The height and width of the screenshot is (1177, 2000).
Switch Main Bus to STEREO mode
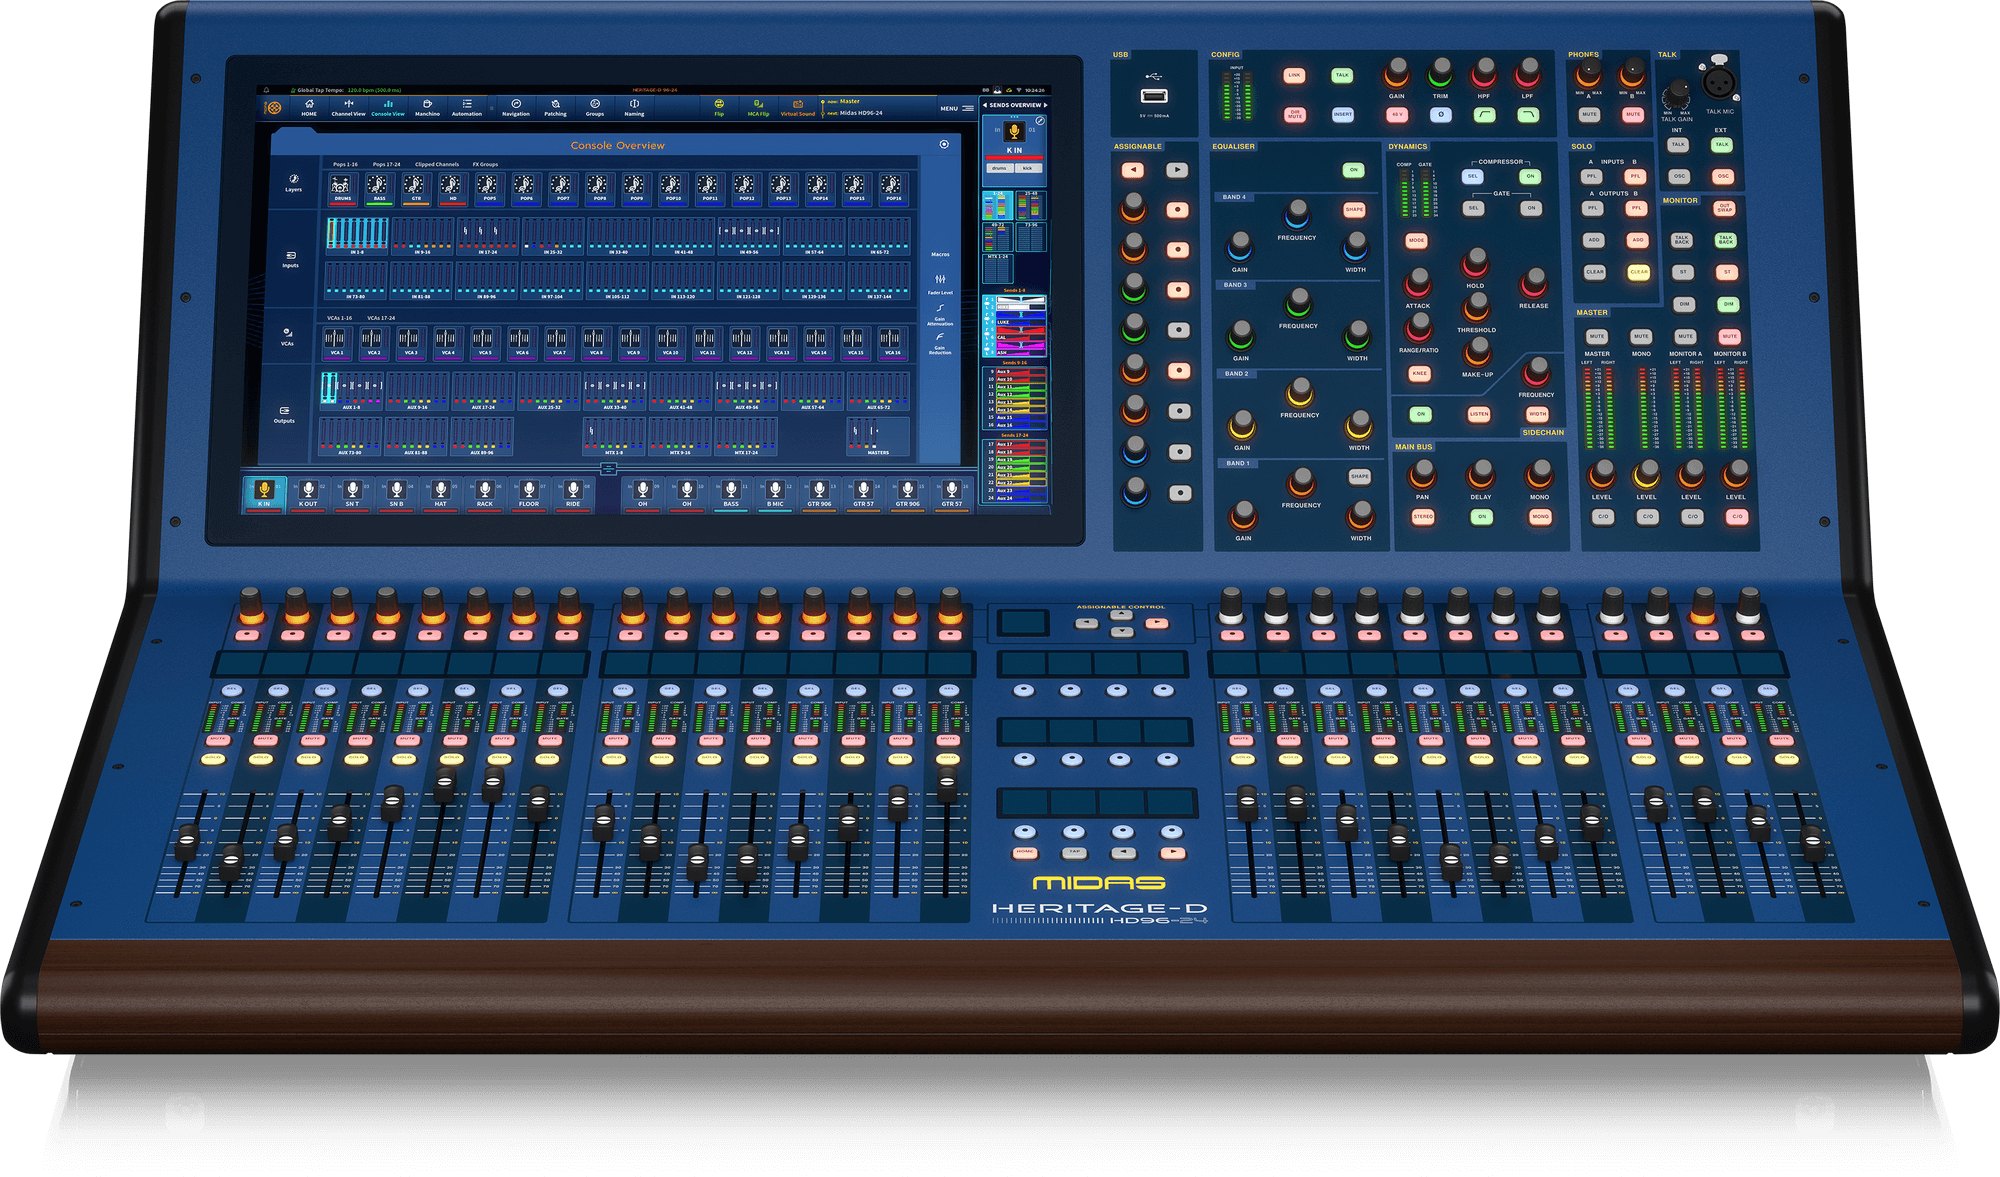point(1423,516)
